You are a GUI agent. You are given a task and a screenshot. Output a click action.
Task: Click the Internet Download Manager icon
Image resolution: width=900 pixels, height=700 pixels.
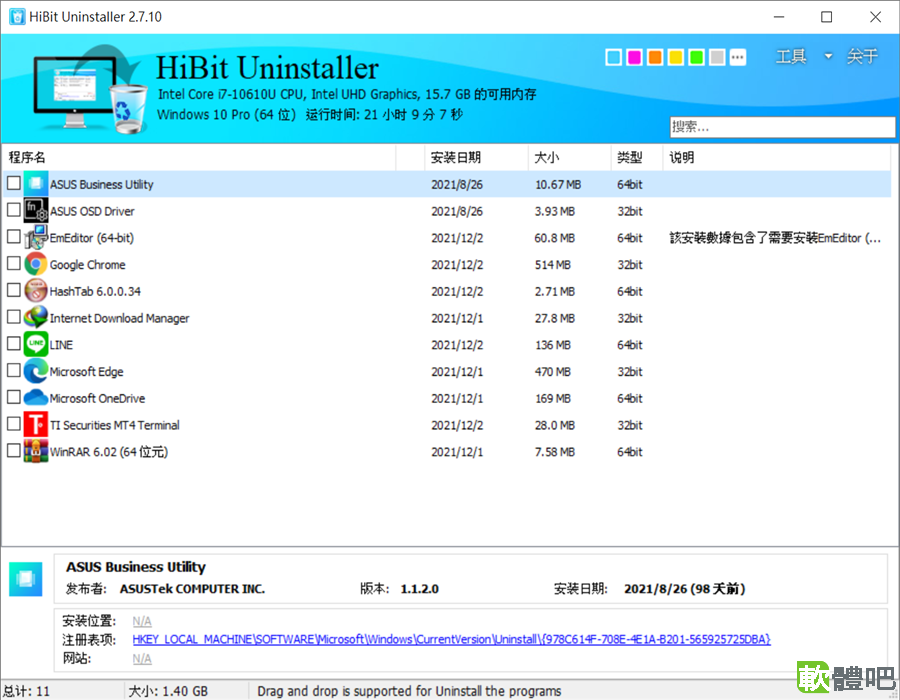[36, 317]
